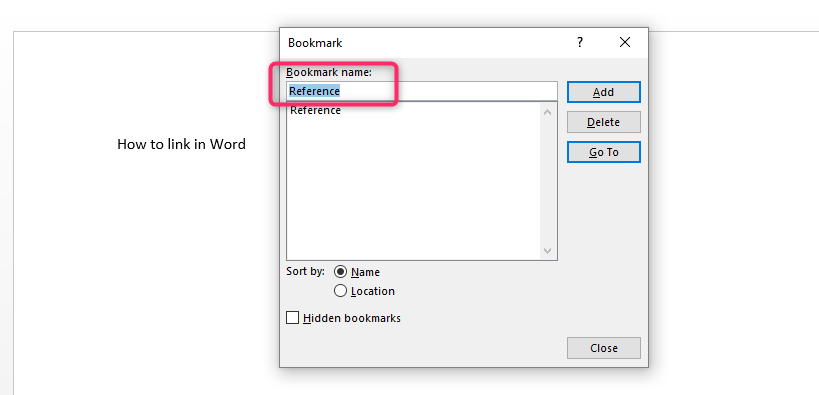Click the bookmark list scroll up arrow
This screenshot has height=395, width=819.
547,111
